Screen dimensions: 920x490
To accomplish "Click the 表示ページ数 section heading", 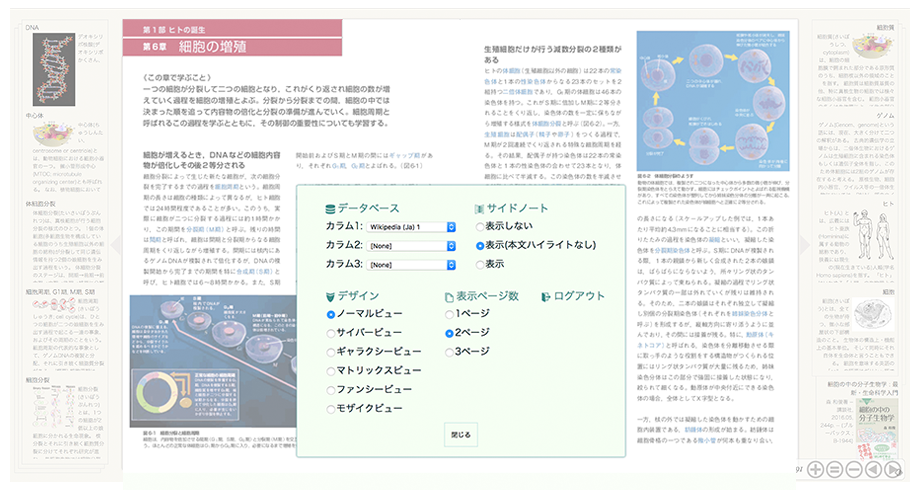I will point(488,296).
